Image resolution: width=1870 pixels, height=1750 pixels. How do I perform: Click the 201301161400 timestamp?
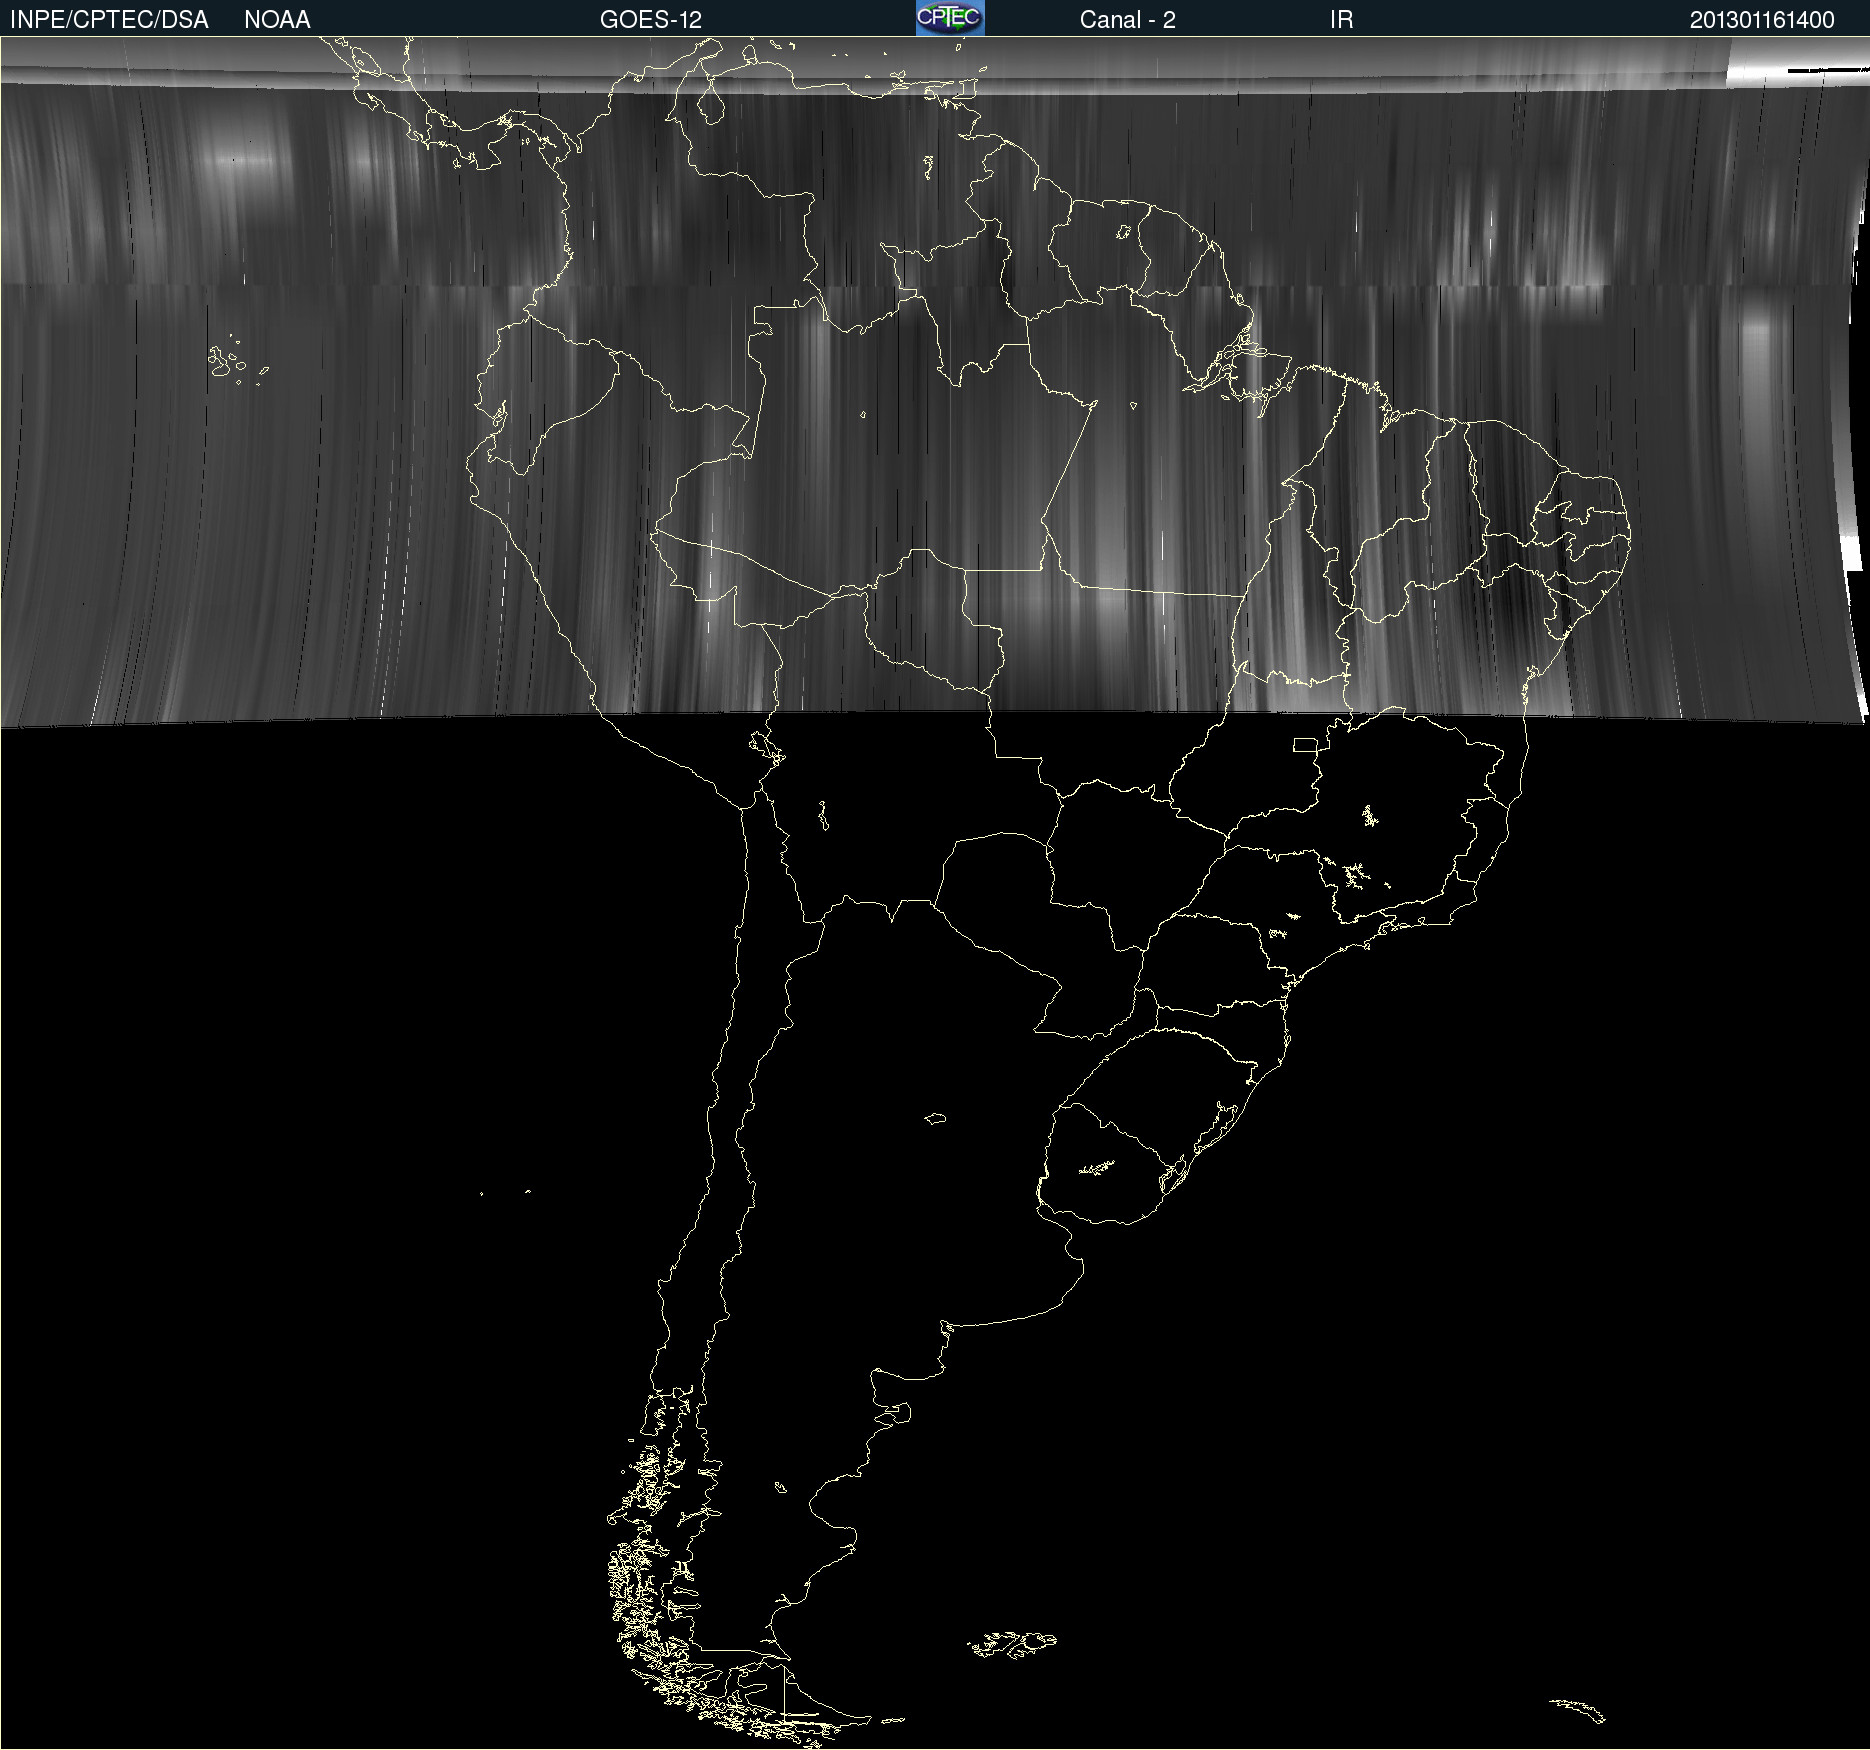click(x=1762, y=20)
